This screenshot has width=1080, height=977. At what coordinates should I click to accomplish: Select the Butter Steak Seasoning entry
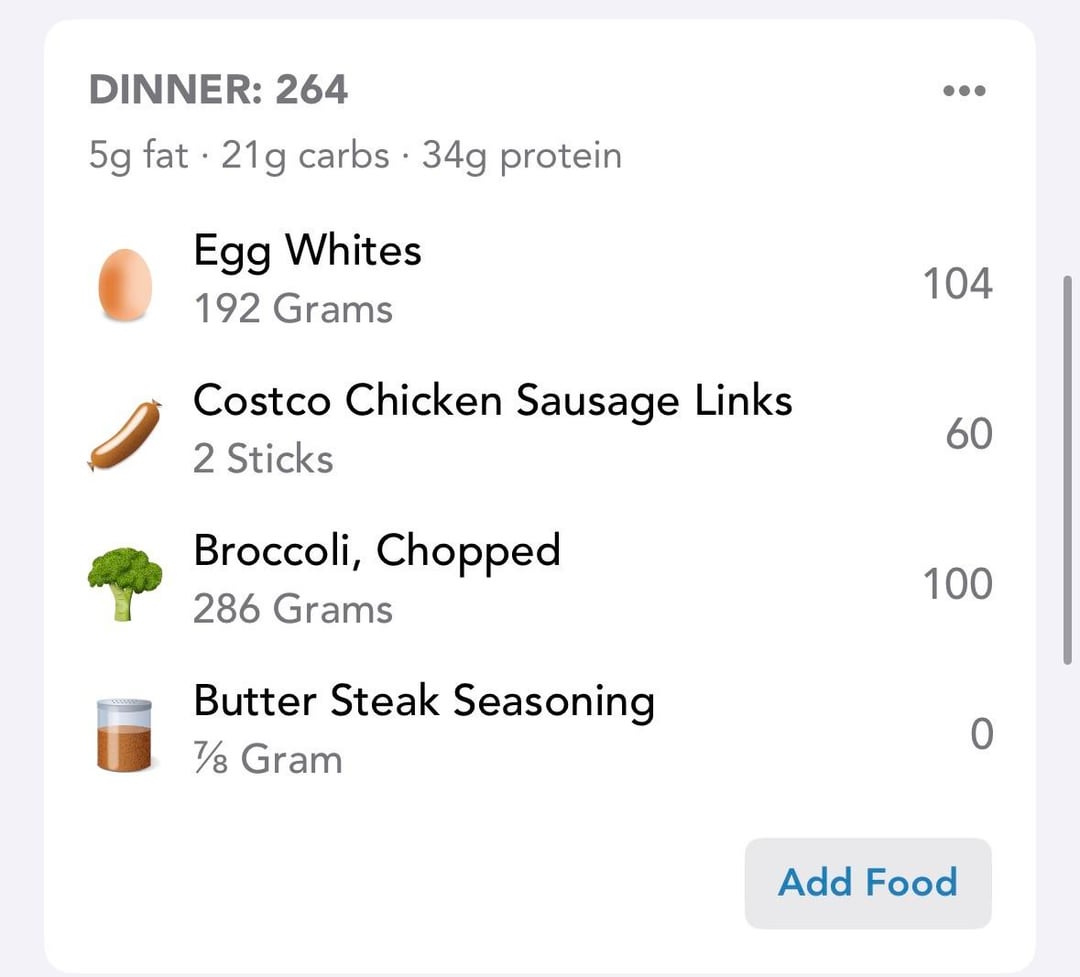pos(424,701)
